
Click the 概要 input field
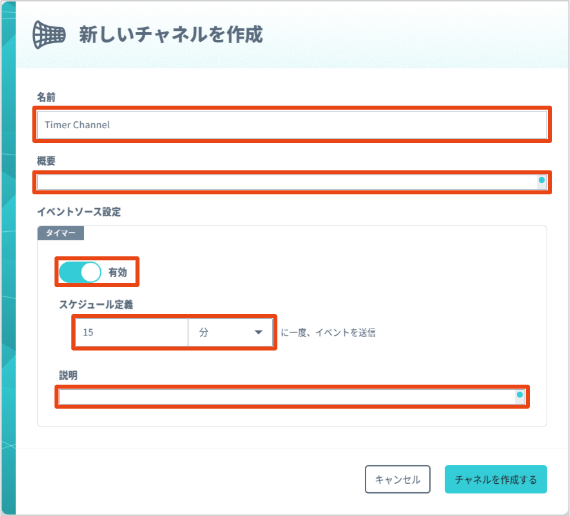pyautogui.click(x=292, y=182)
